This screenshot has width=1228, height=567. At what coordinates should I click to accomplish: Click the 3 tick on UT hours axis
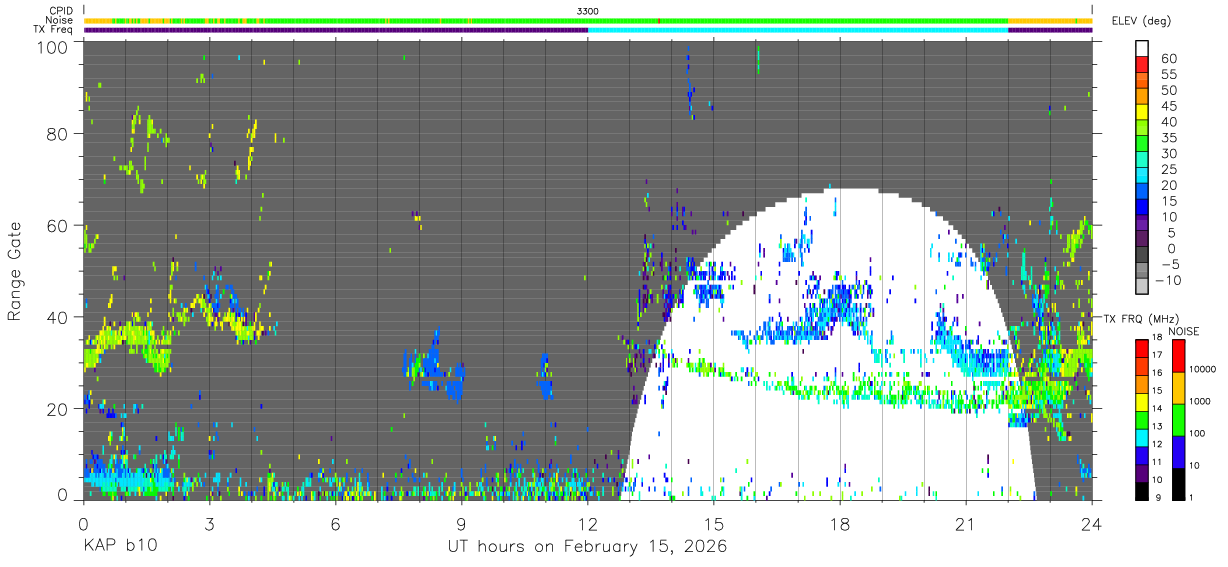[209, 524]
